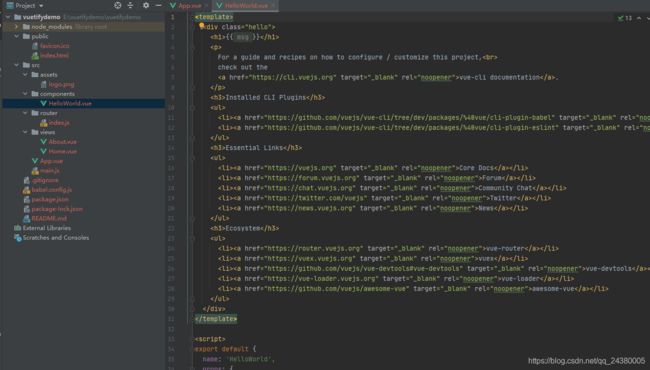Collapse the views folder
Screen dimensions: 650x370
[x=25, y=132]
